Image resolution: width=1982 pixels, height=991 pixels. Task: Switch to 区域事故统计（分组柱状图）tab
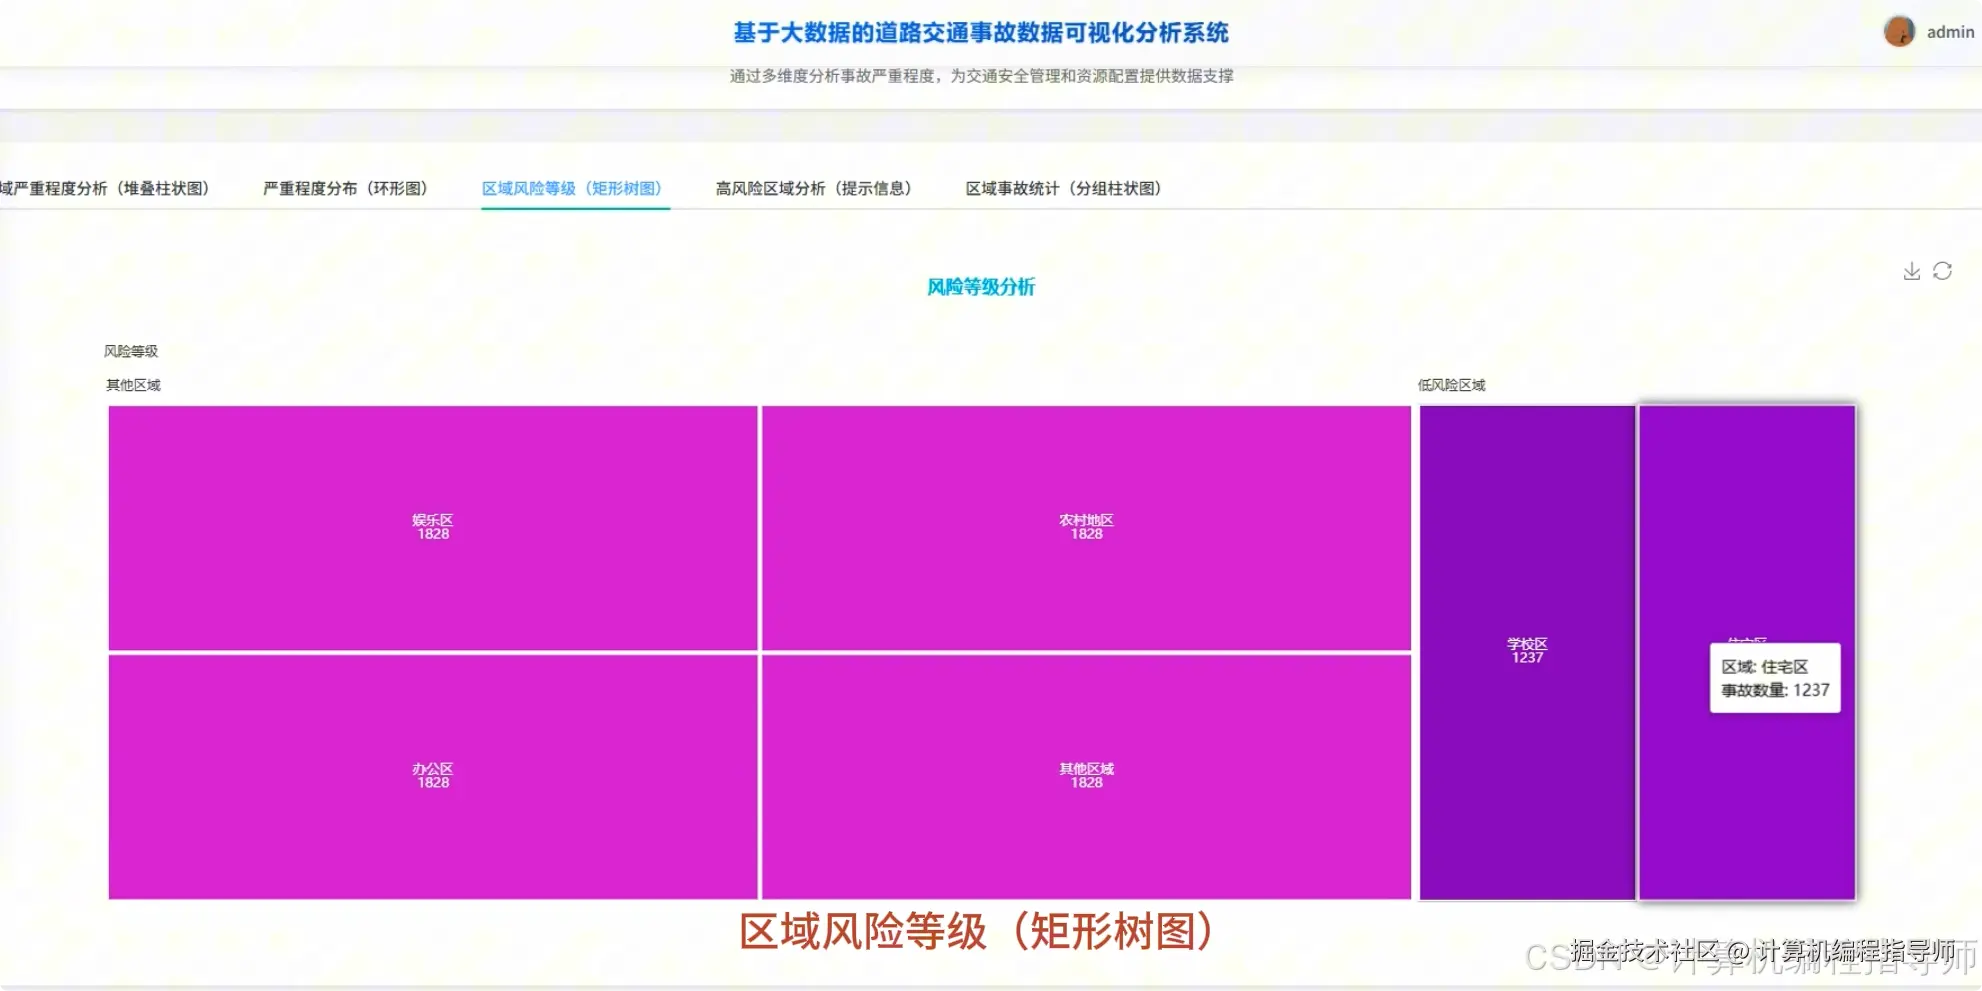coord(1064,188)
